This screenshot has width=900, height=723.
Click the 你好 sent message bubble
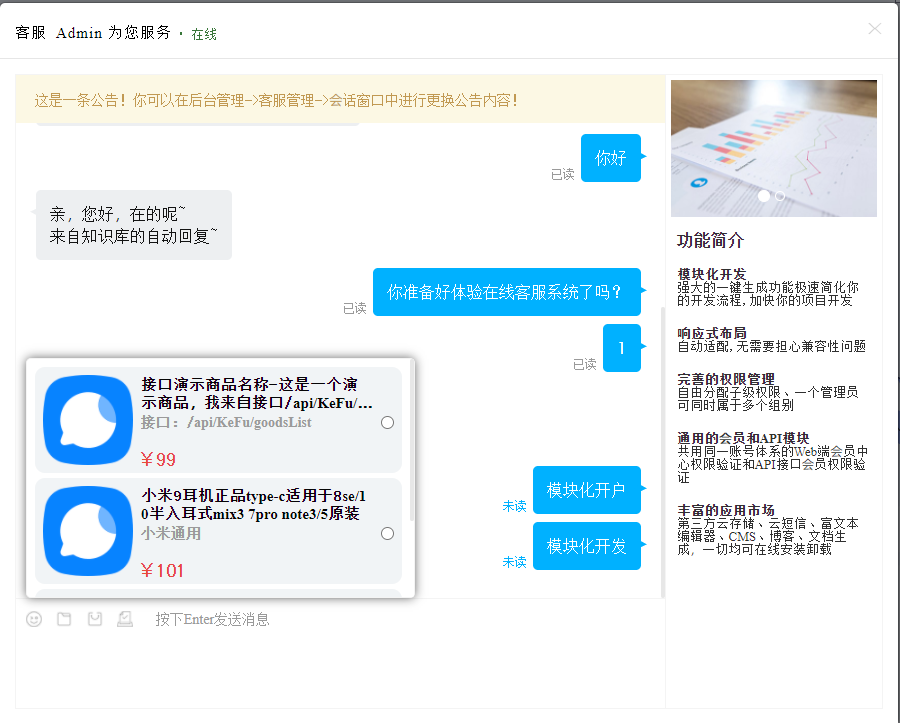(x=610, y=158)
